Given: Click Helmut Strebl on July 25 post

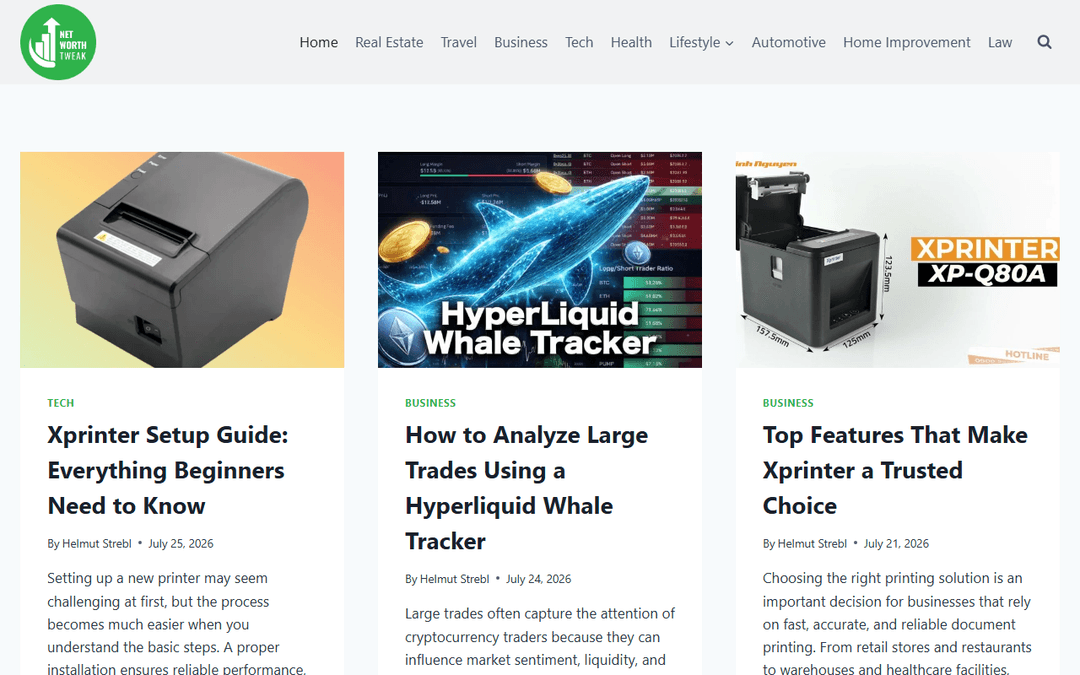Looking at the screenshot, I should (x=96, y=543).
